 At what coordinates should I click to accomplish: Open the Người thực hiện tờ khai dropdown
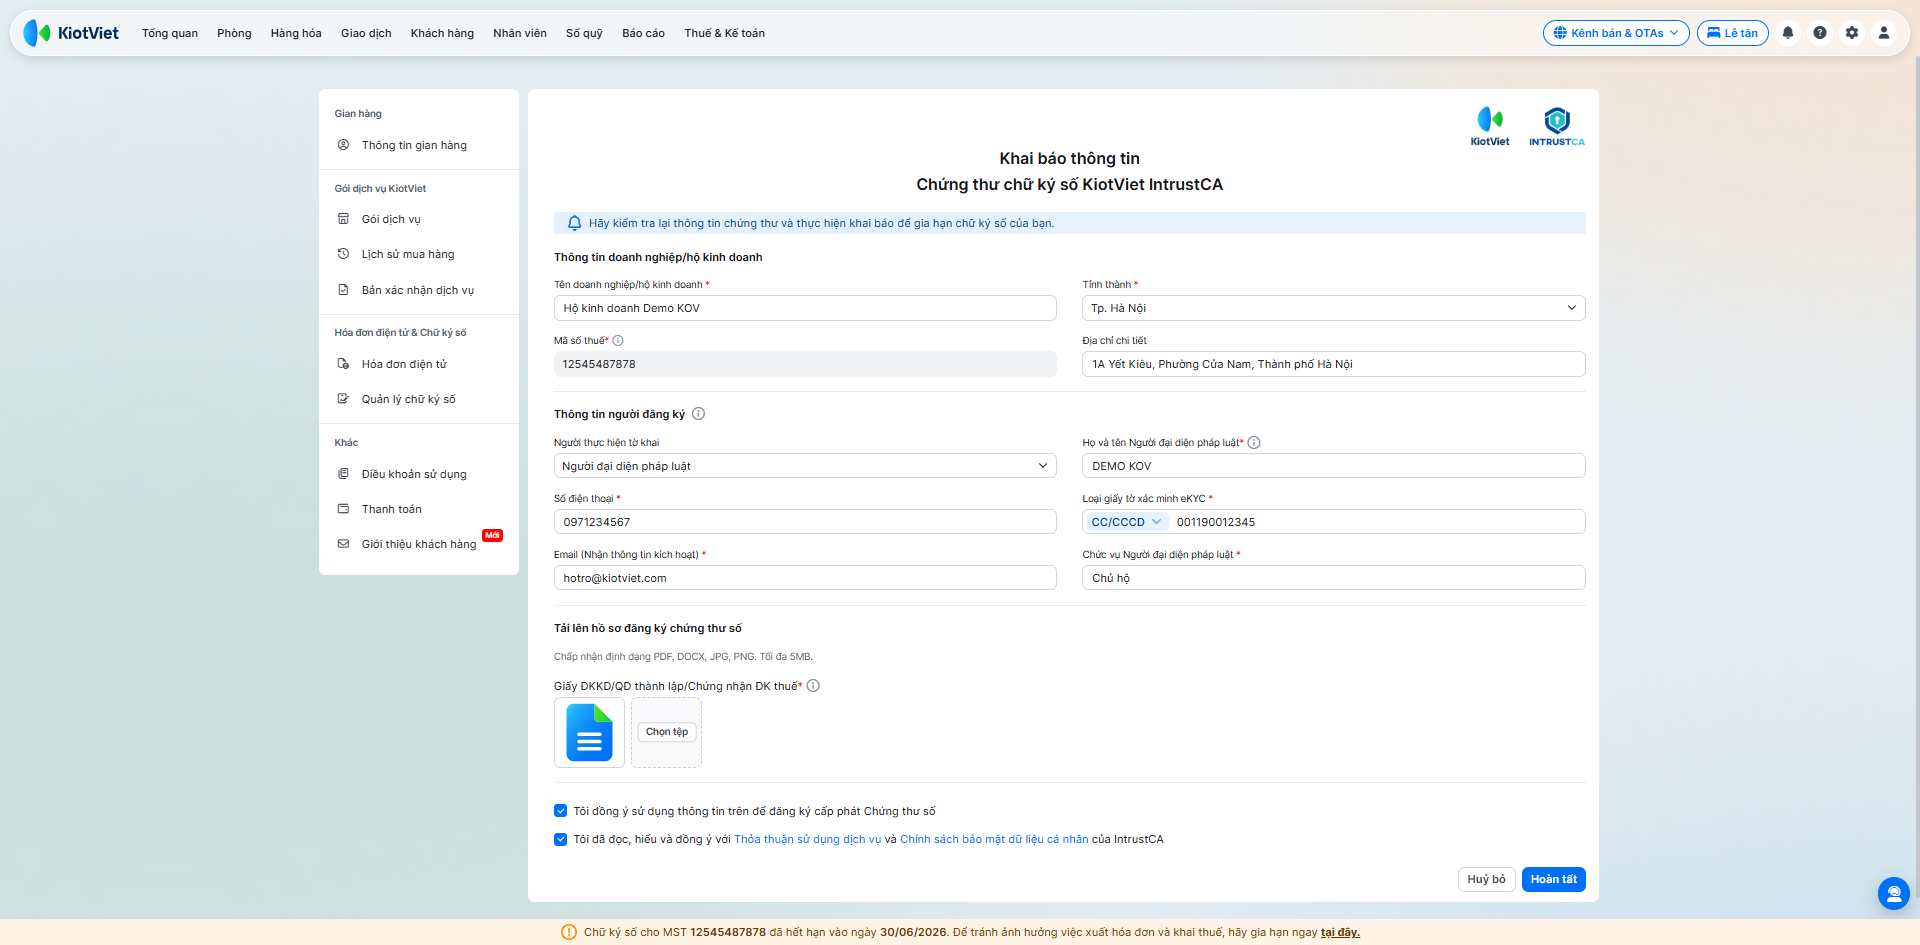click(805, 466)
